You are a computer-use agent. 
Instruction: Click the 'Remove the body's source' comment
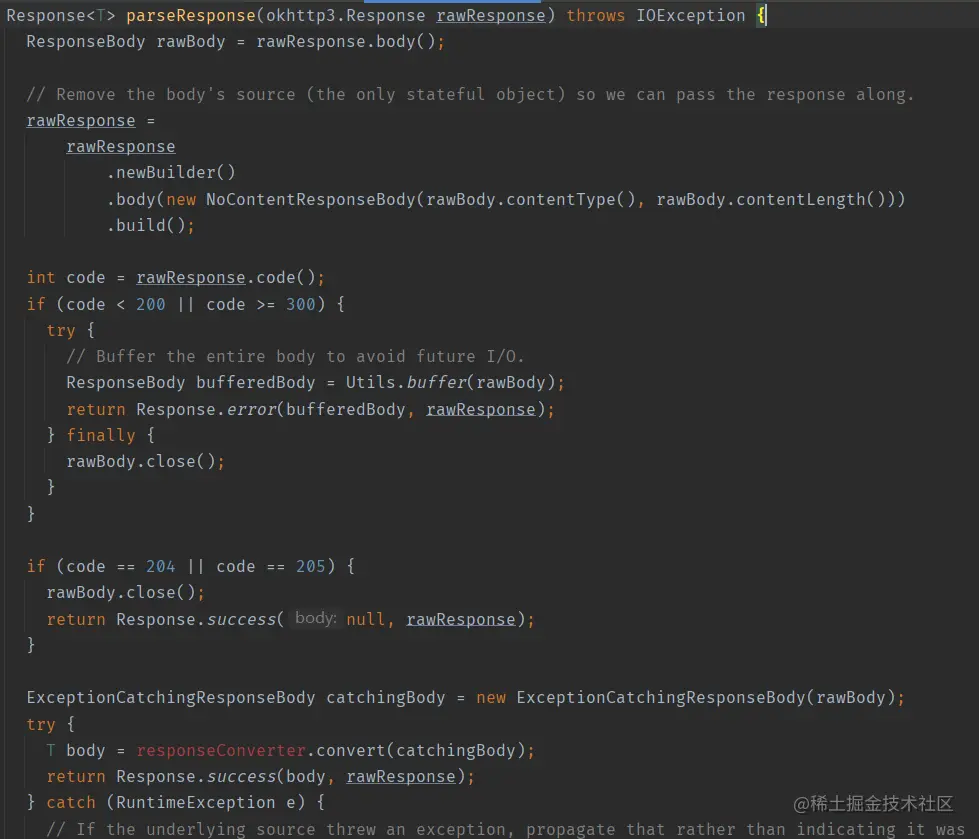click(x=470, y=94)
